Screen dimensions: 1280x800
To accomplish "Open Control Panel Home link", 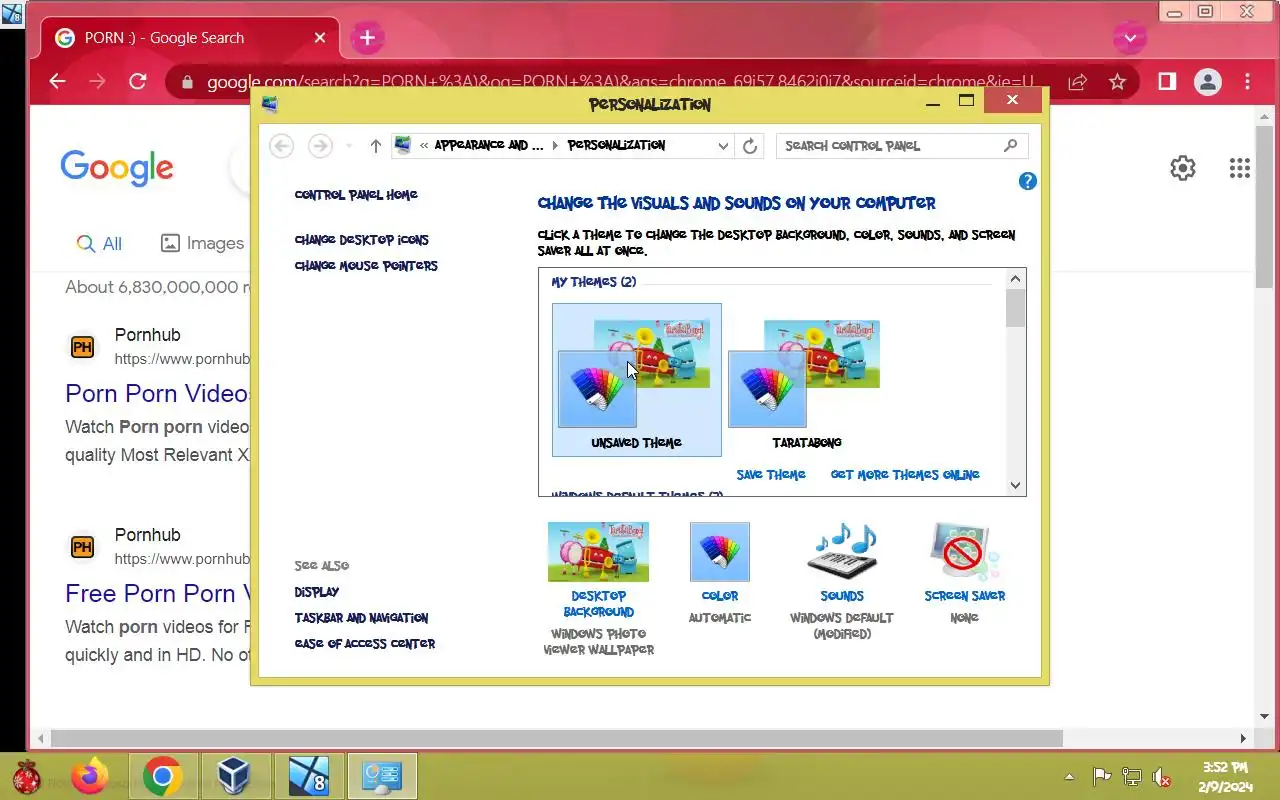I will click(x=356, y=195).
